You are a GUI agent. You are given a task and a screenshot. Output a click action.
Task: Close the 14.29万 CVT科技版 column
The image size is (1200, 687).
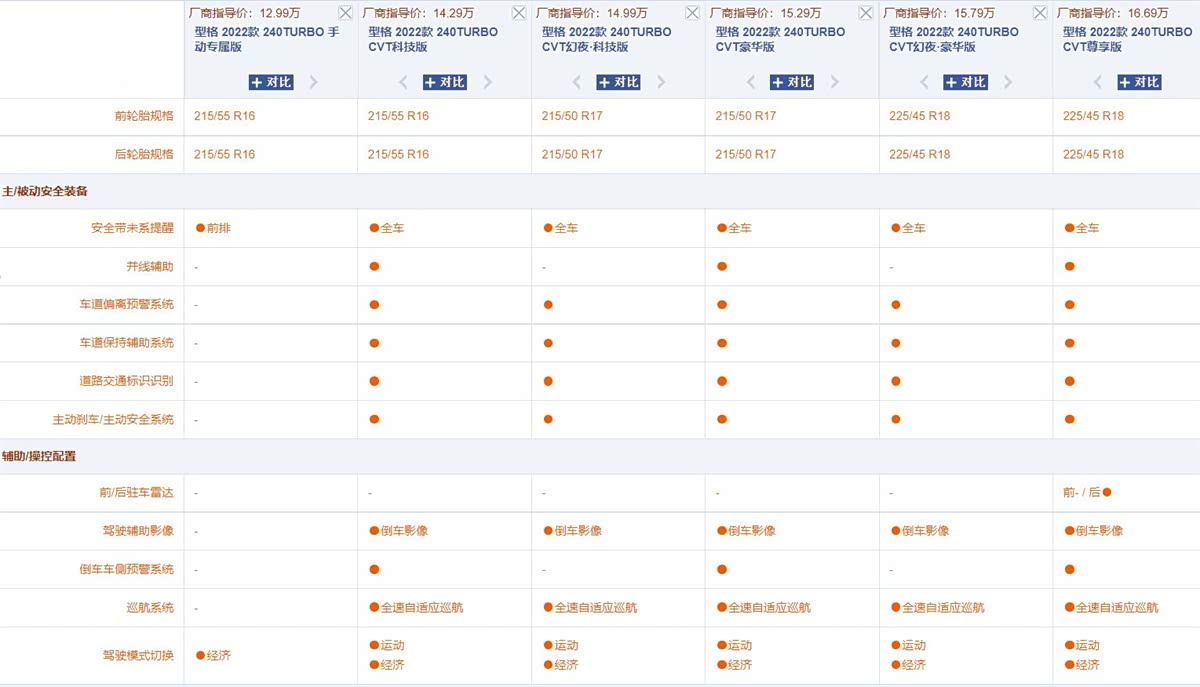click(x=519, y=13)
